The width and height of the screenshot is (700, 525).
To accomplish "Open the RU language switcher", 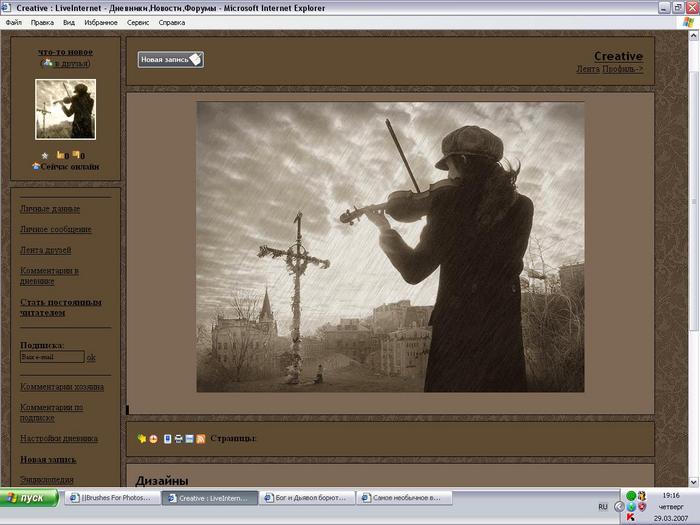I will [x=603, y=506].
